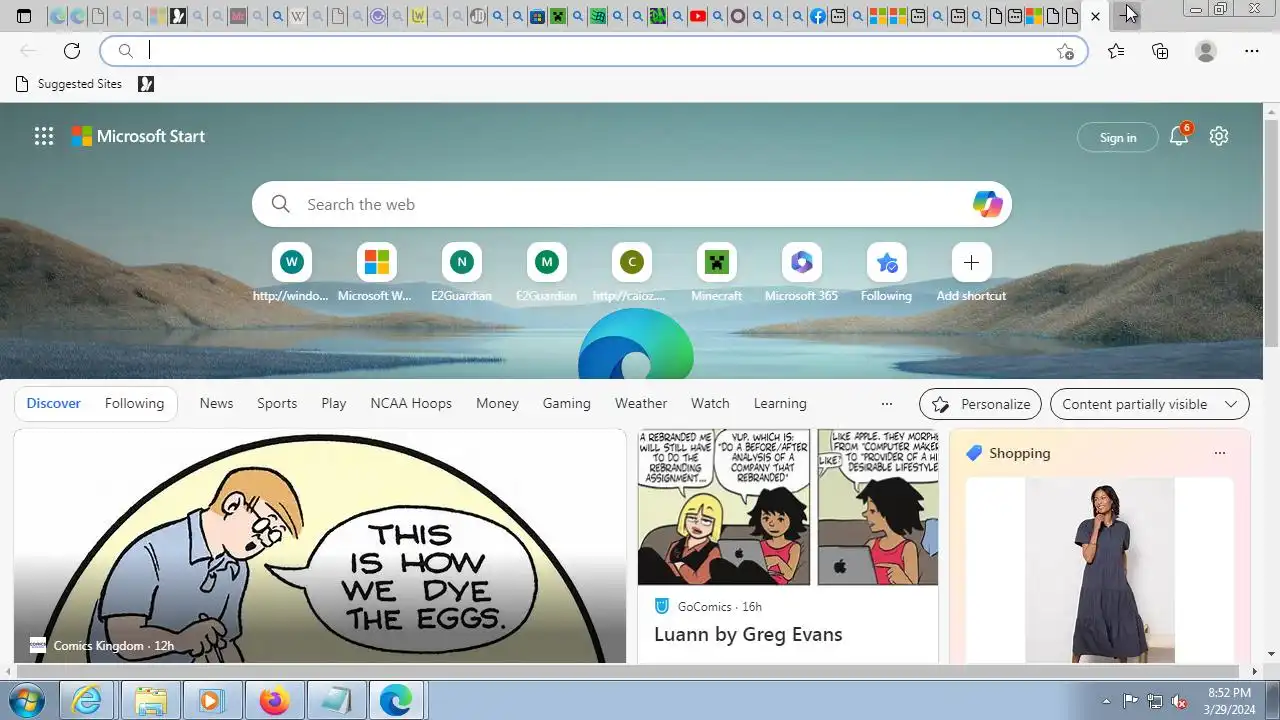Image resolution: width=1280 pixels, height=720 pixels.
Task: Open page settings gear
Action: (1218, 136)
